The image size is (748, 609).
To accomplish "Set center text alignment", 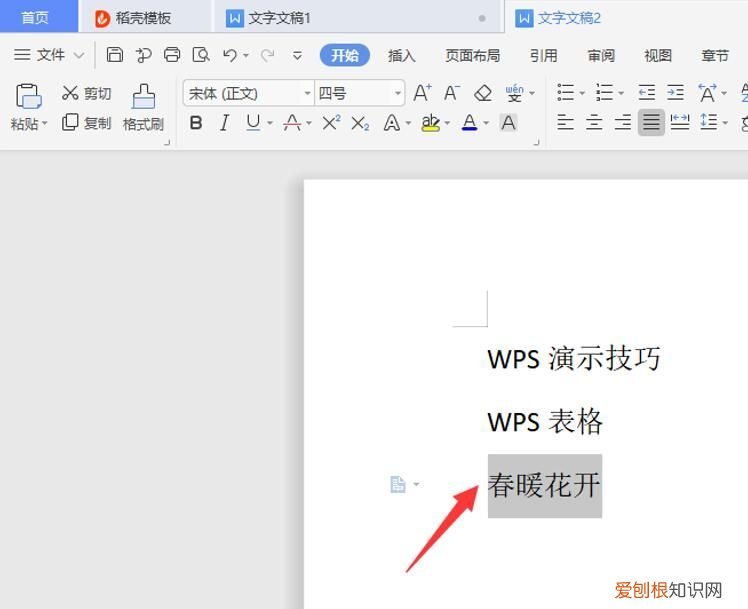I will (594, 123).
